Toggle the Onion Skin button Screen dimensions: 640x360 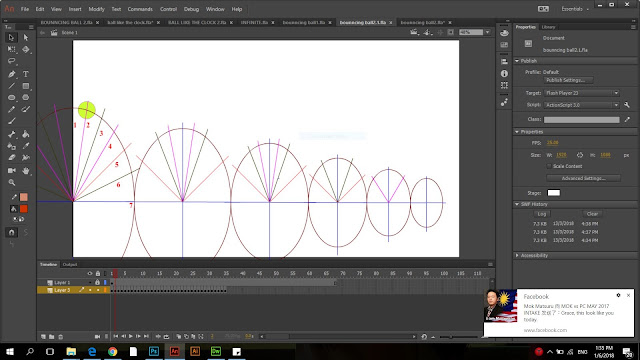pyautogui.click(x=179, y=336)
